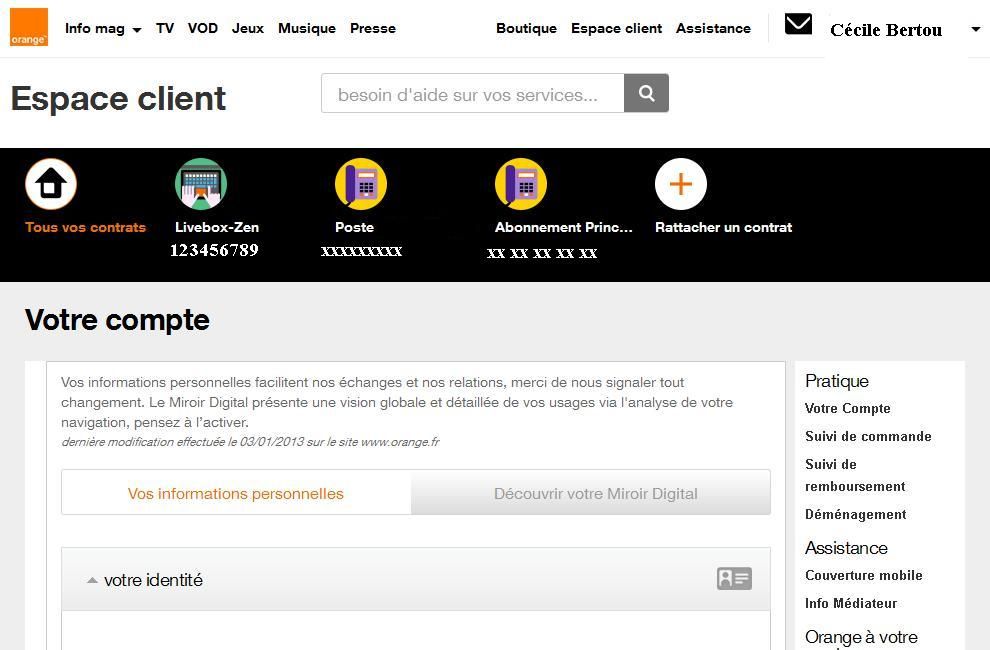Image resolution: width=990 pixels, height=650 pixels.
Task: Collapse the votre identité section
Action: tap(92, 580)
